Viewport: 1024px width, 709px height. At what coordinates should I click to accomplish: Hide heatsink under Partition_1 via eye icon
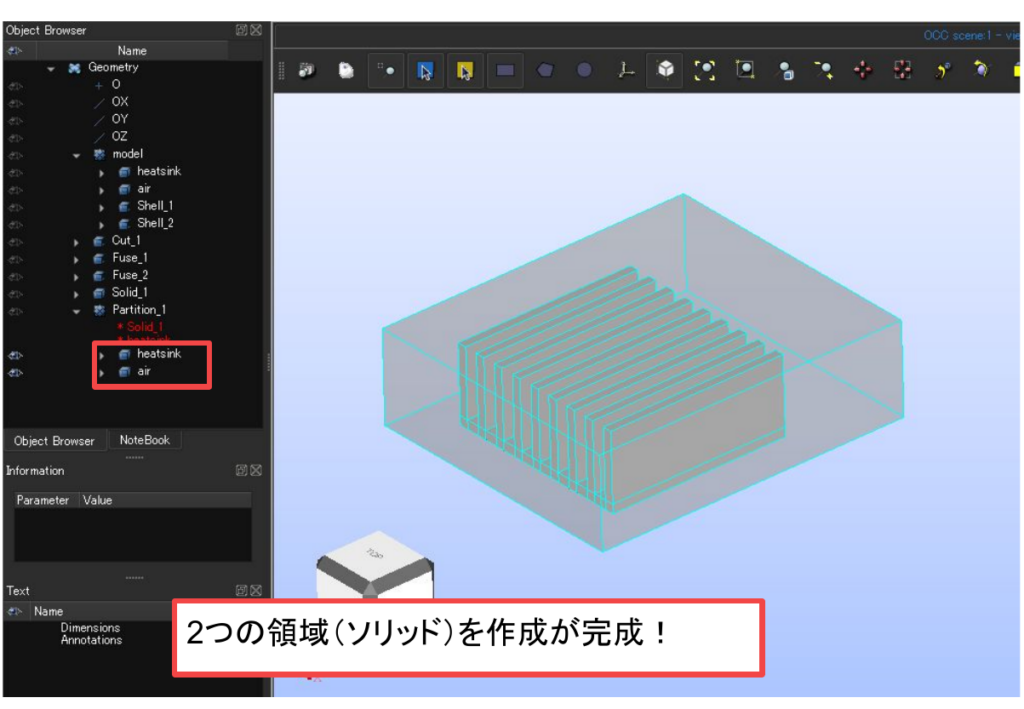pyautogui.click(x=15, y=355)
